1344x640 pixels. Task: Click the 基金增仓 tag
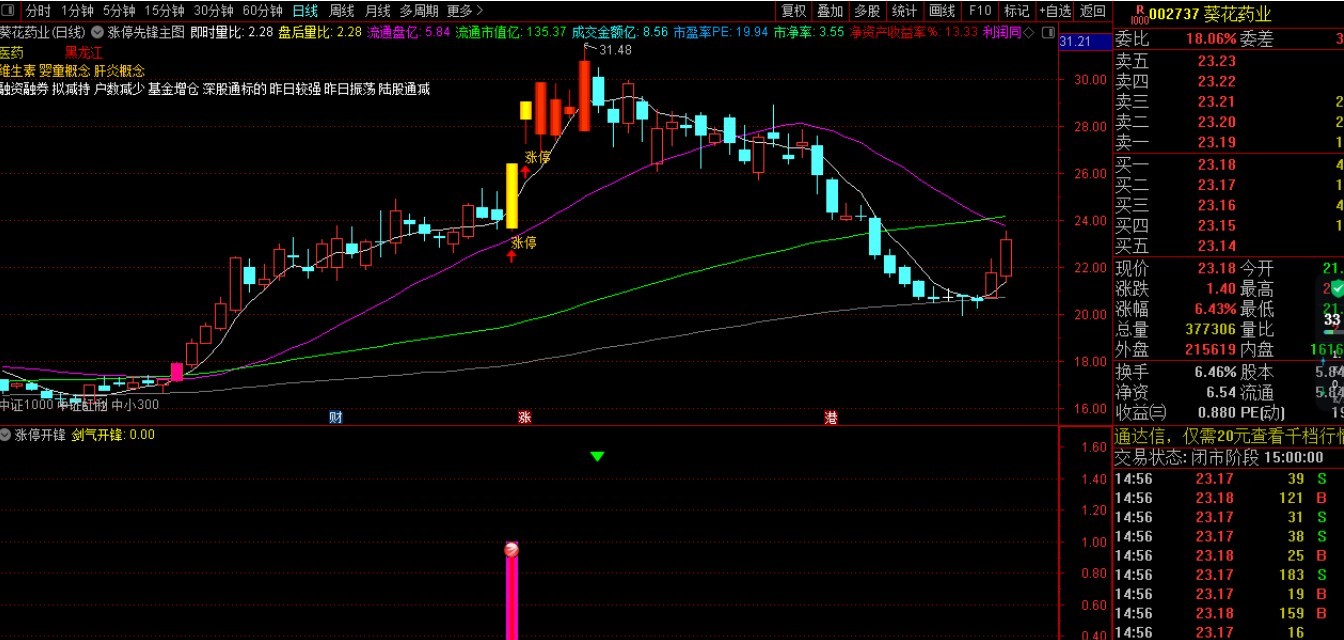click(x=172, y=89)
